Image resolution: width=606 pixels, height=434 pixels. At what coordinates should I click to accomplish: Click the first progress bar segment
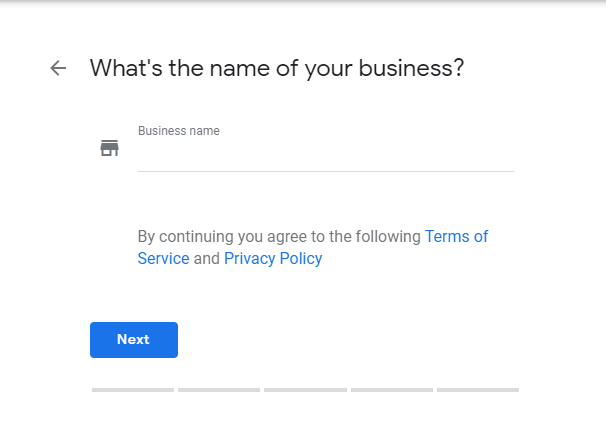tap(133, 389)
